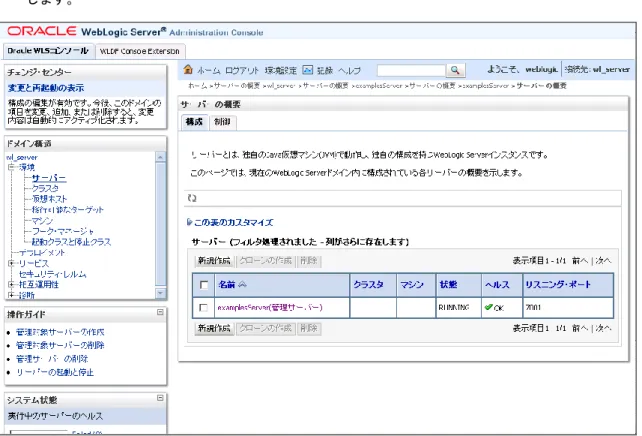This screenshot has width=642, height=436.
Task: Click the upper 削除 button
Action: pyautogui.click(x=309, y=261)
